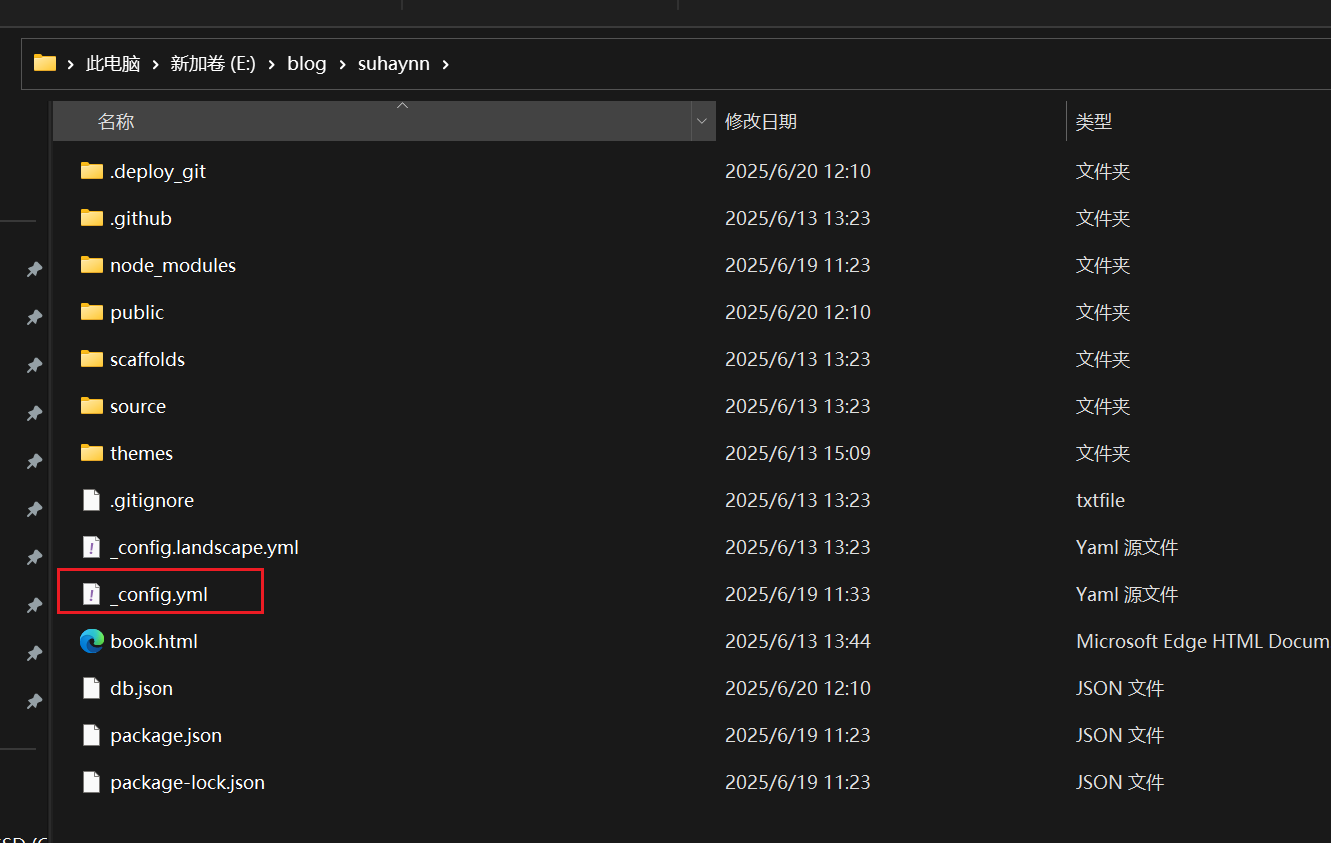Click the db.json file icon
1331x843 pixels.
(92, 688)
